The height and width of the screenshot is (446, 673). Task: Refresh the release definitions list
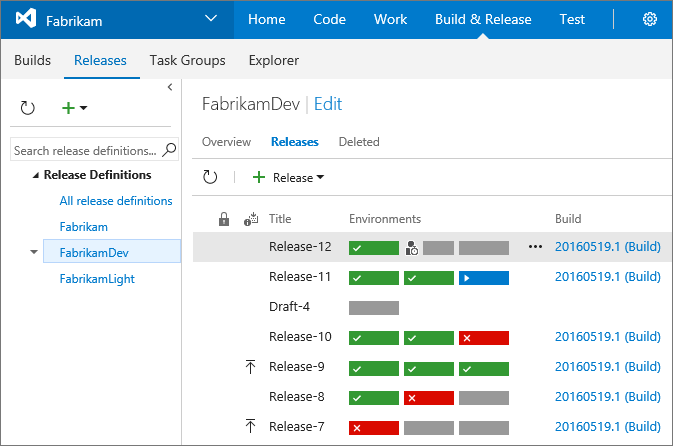[28, 107]
